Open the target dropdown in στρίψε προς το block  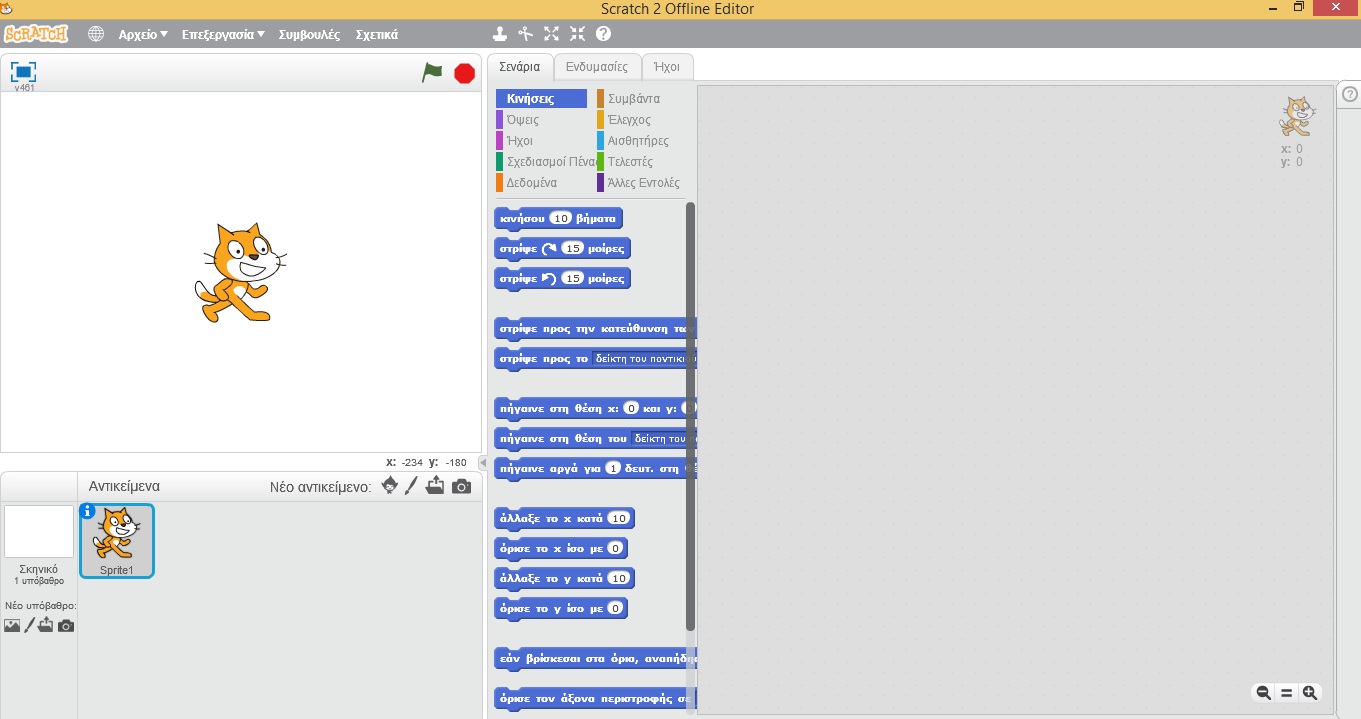(643, 358)
